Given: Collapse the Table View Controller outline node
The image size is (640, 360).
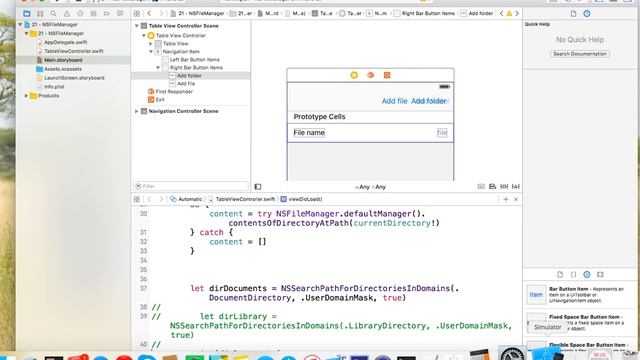Looking at the screenshot, I should pos(144,36).
